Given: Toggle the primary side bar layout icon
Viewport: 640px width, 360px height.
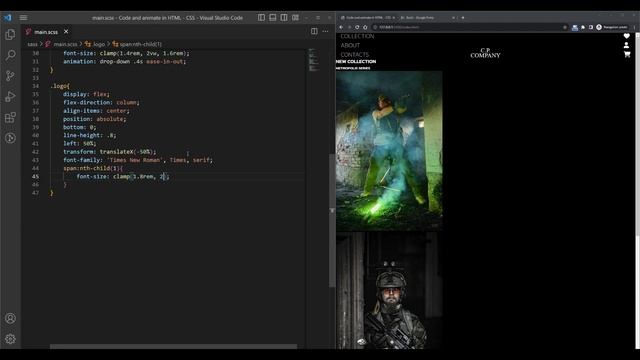Looking at the screenshot, I should 261,18.
